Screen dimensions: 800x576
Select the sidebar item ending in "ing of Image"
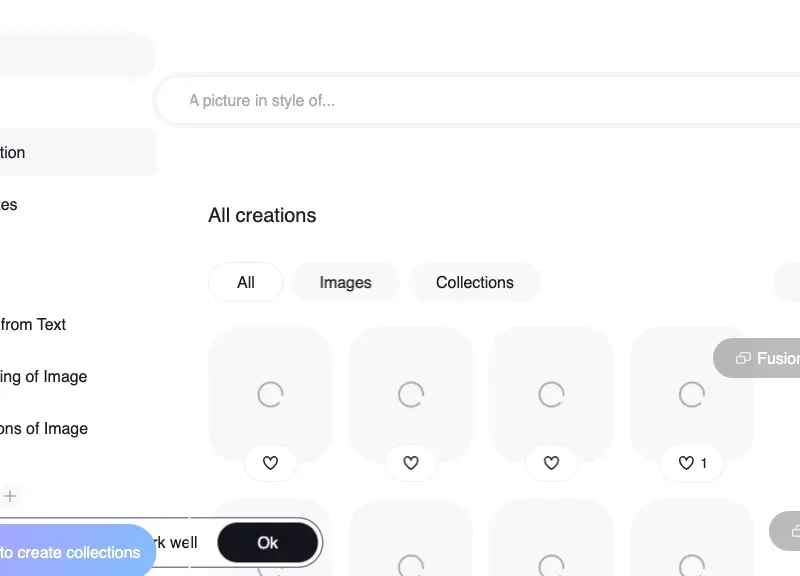coord(43,376)
